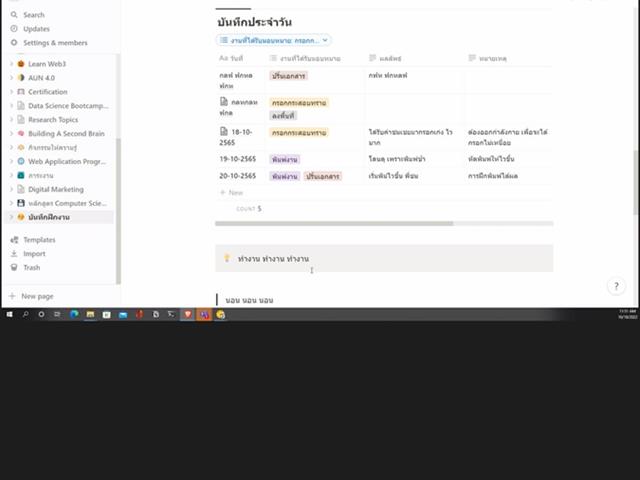
Task: Expand the Certification page arrow
Action: coord(11,91)
